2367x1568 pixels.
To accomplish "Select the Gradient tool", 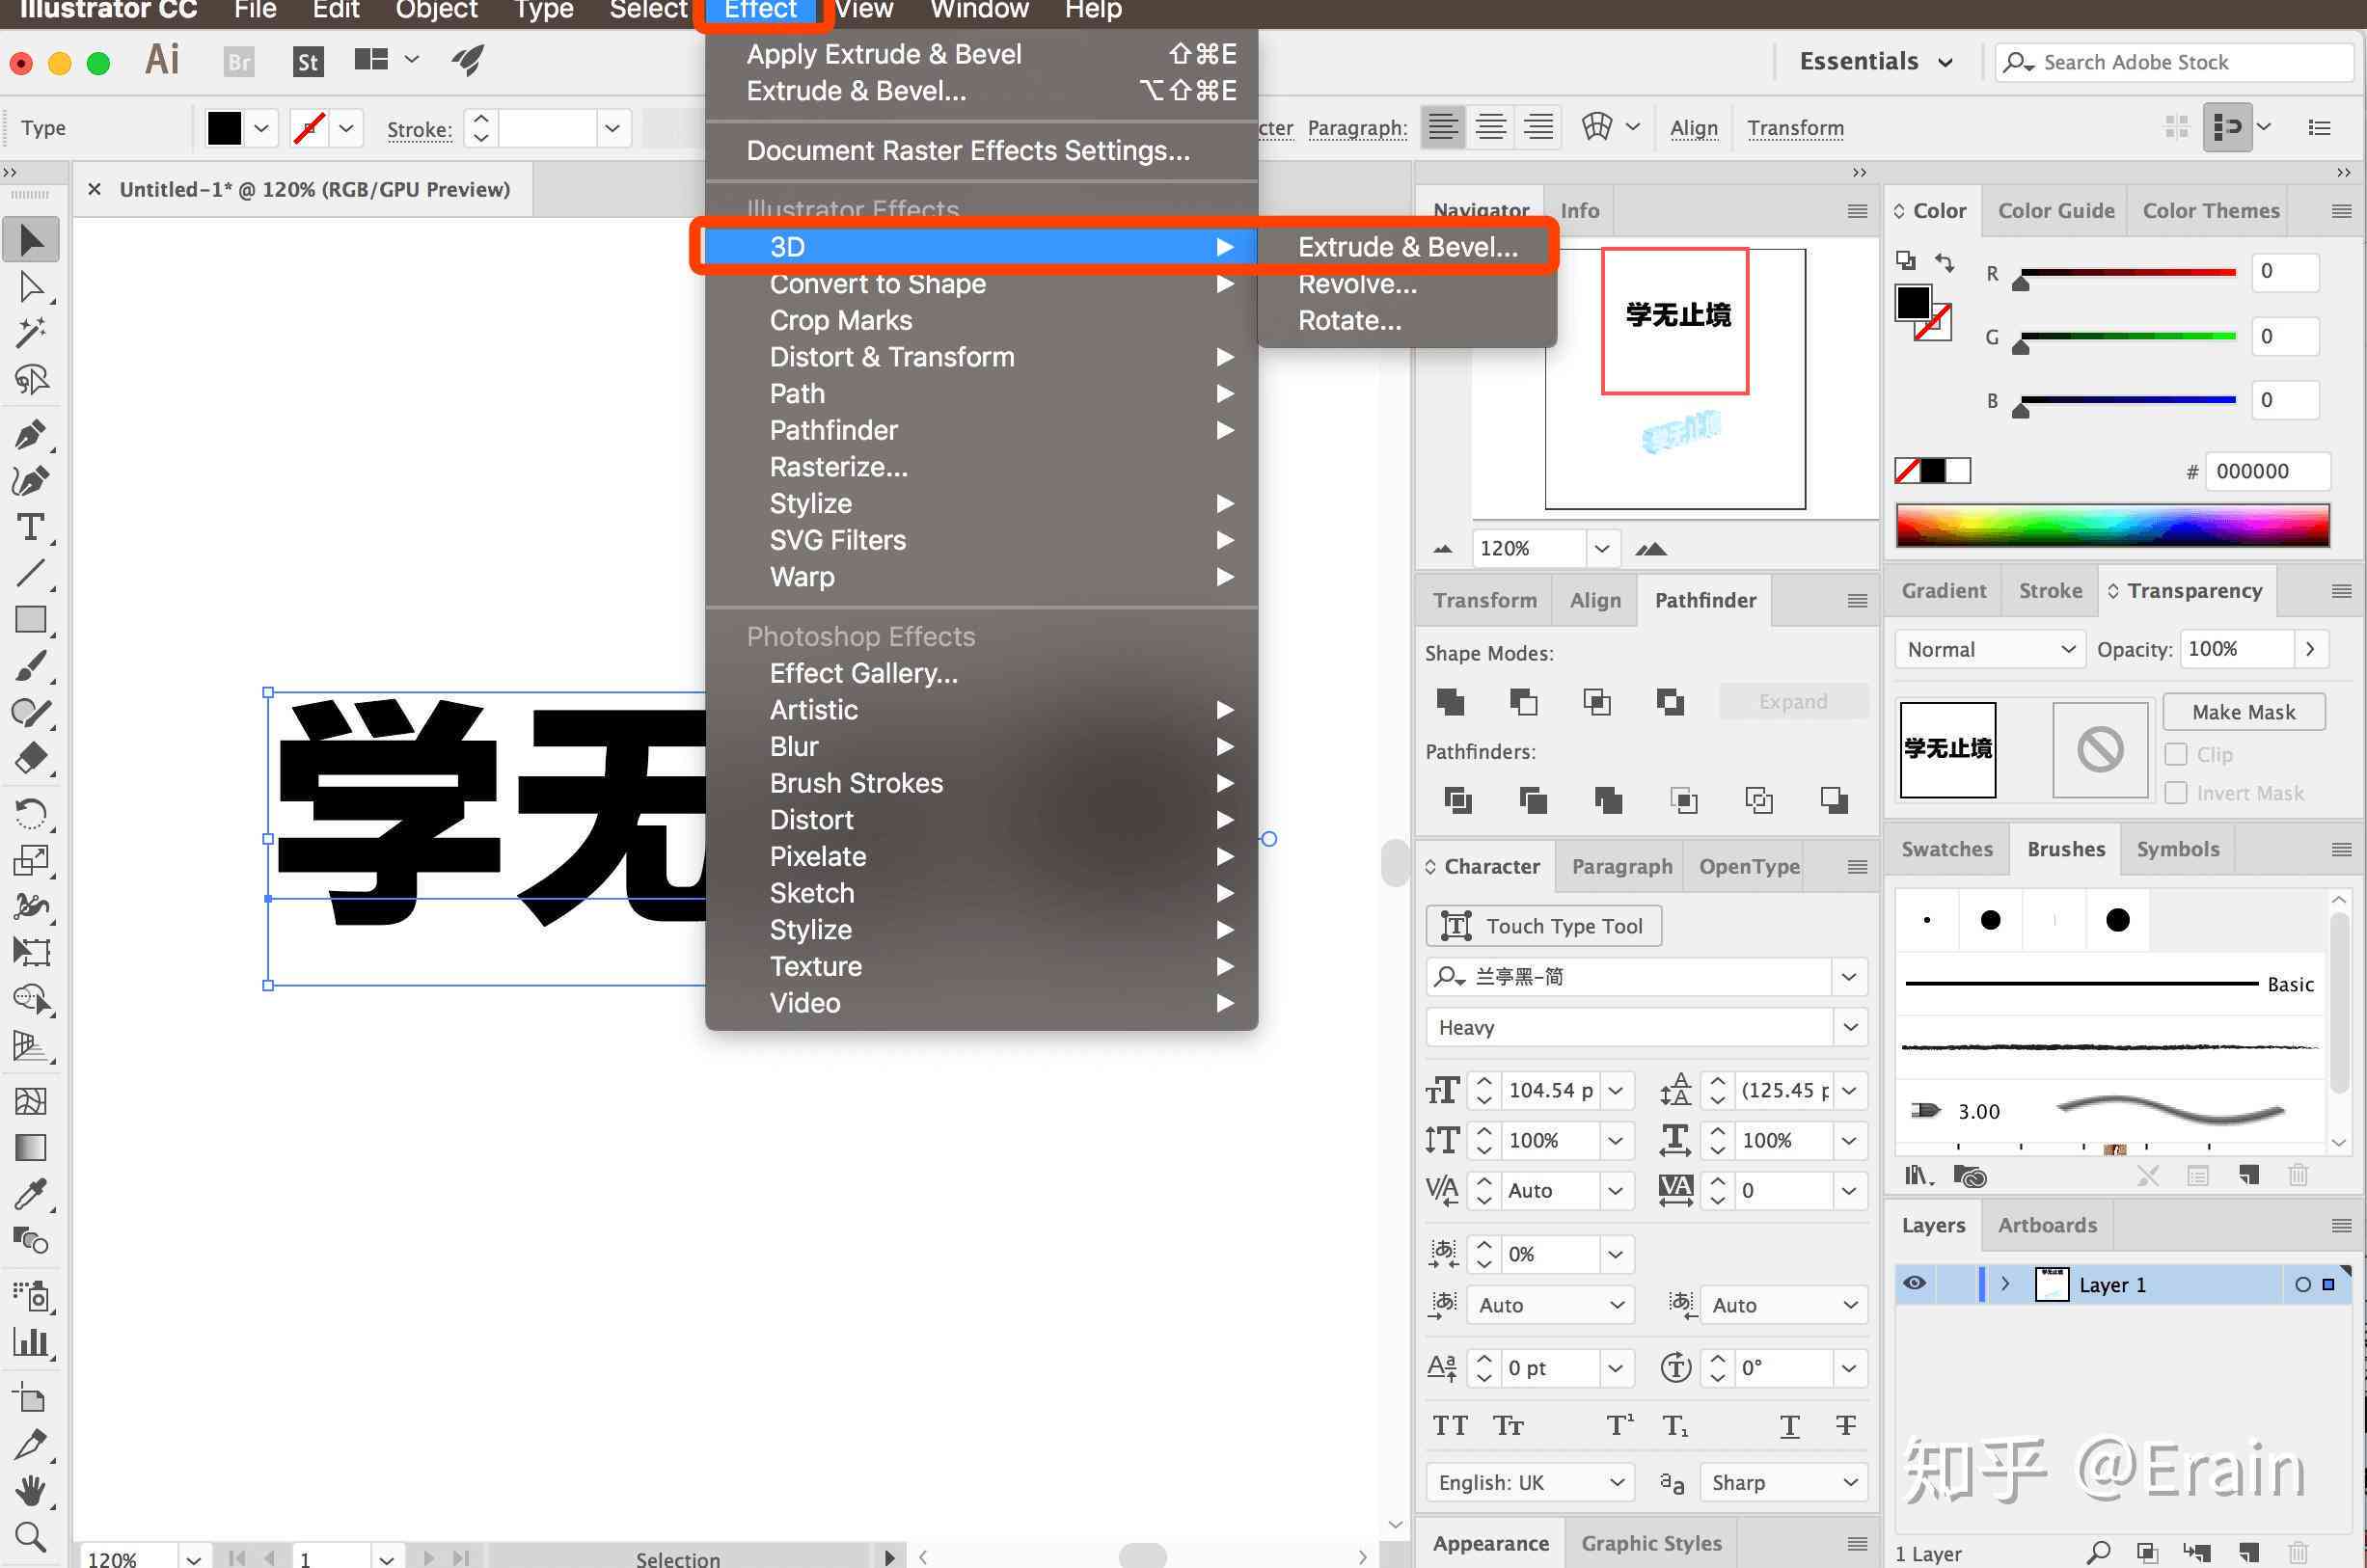I will (x=31, y=1147).
